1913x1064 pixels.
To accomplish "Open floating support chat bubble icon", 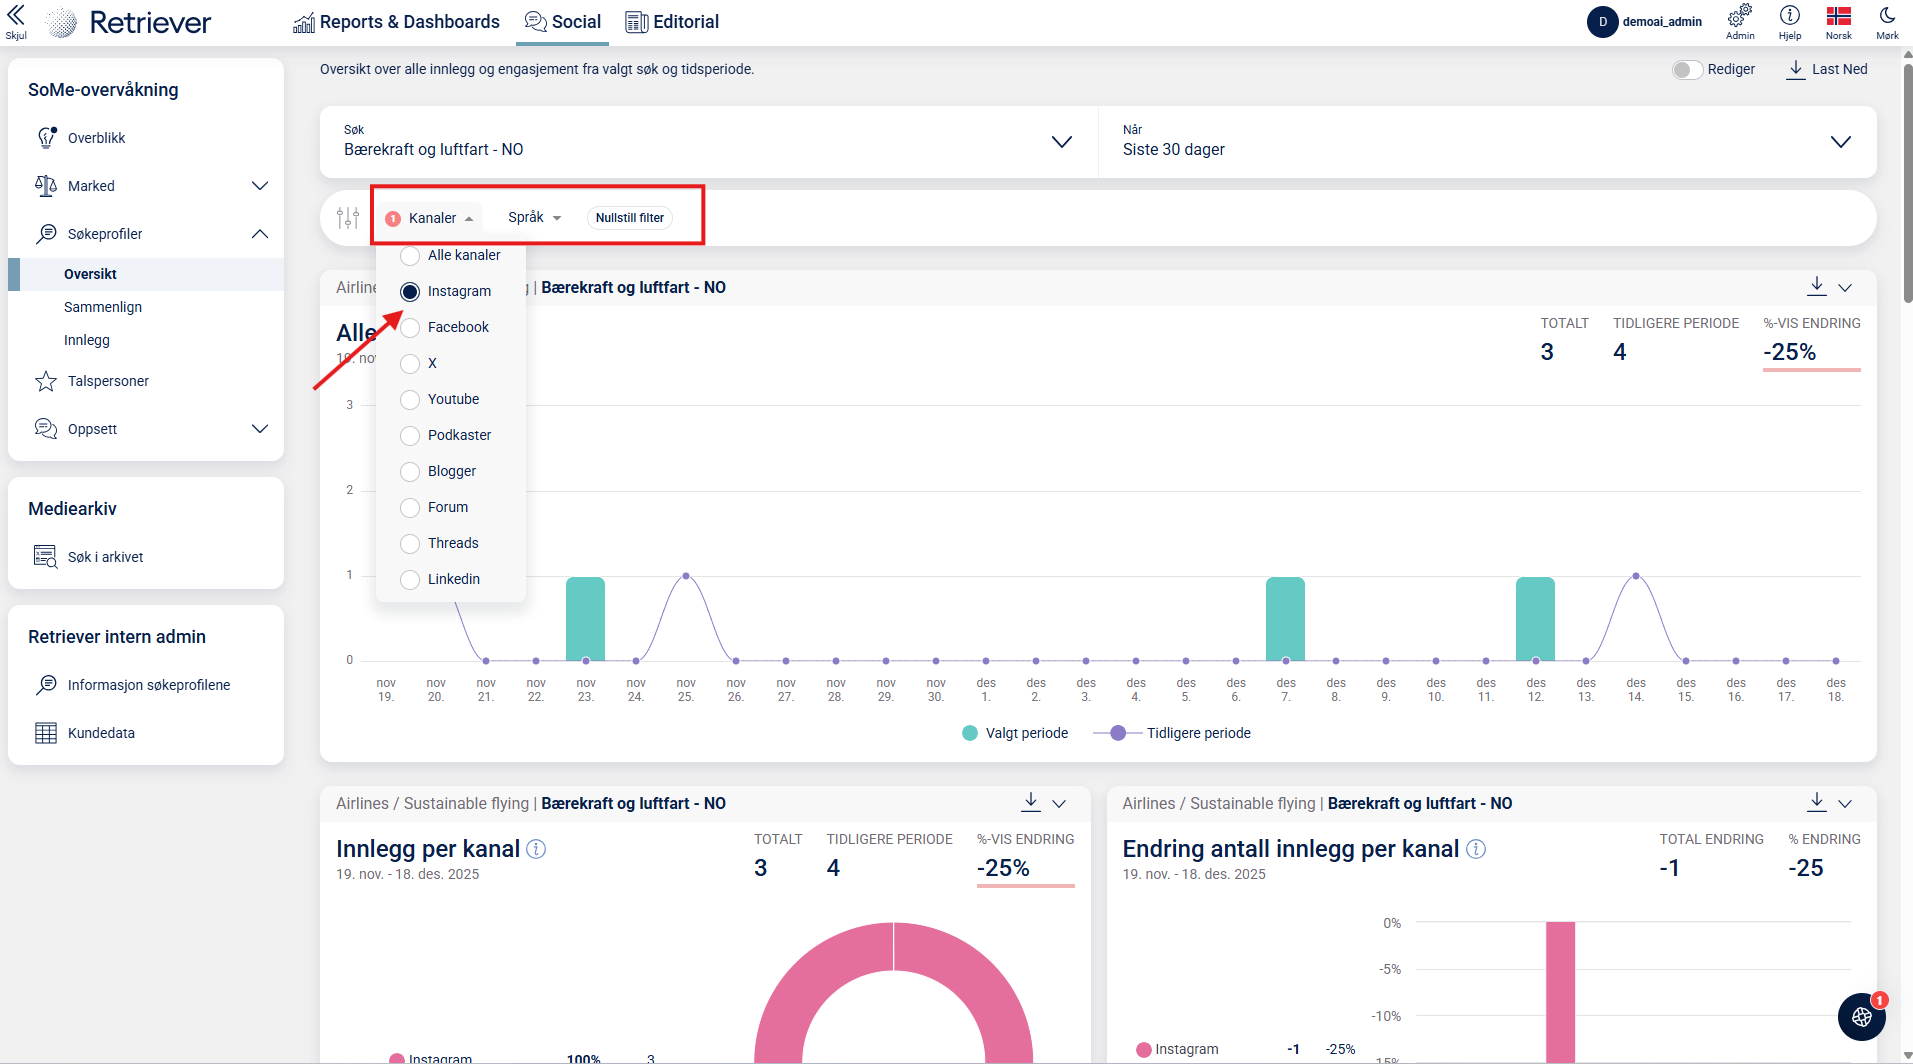I will 1861,1017.
